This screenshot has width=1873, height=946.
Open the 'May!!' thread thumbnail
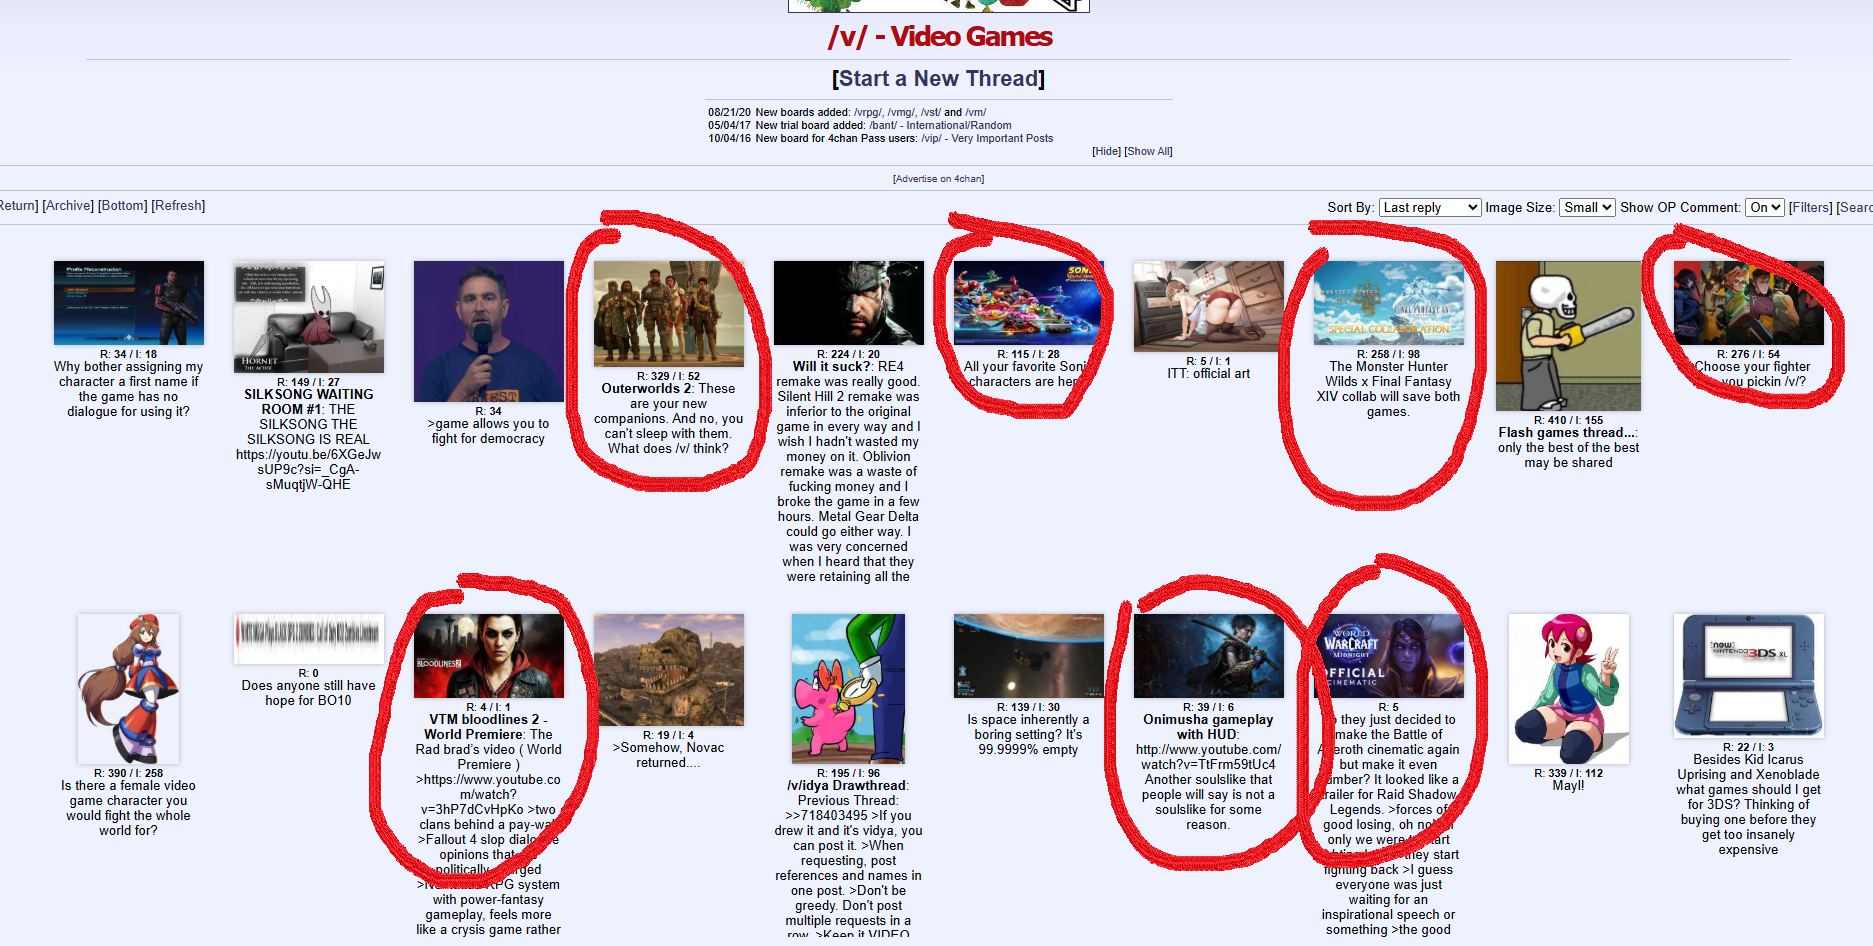pyautogui.click(x=1569, y=689)
